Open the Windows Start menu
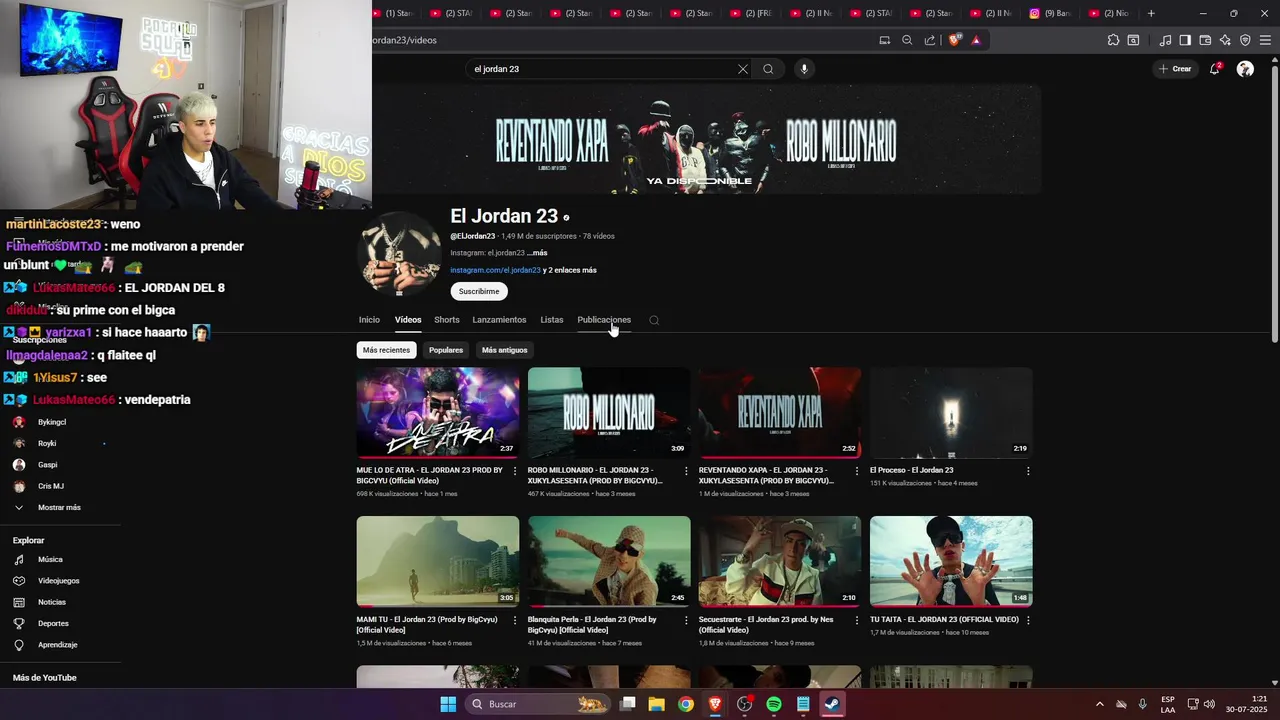This screenshot has width=1280, height=720. click(x=448, y=704)
